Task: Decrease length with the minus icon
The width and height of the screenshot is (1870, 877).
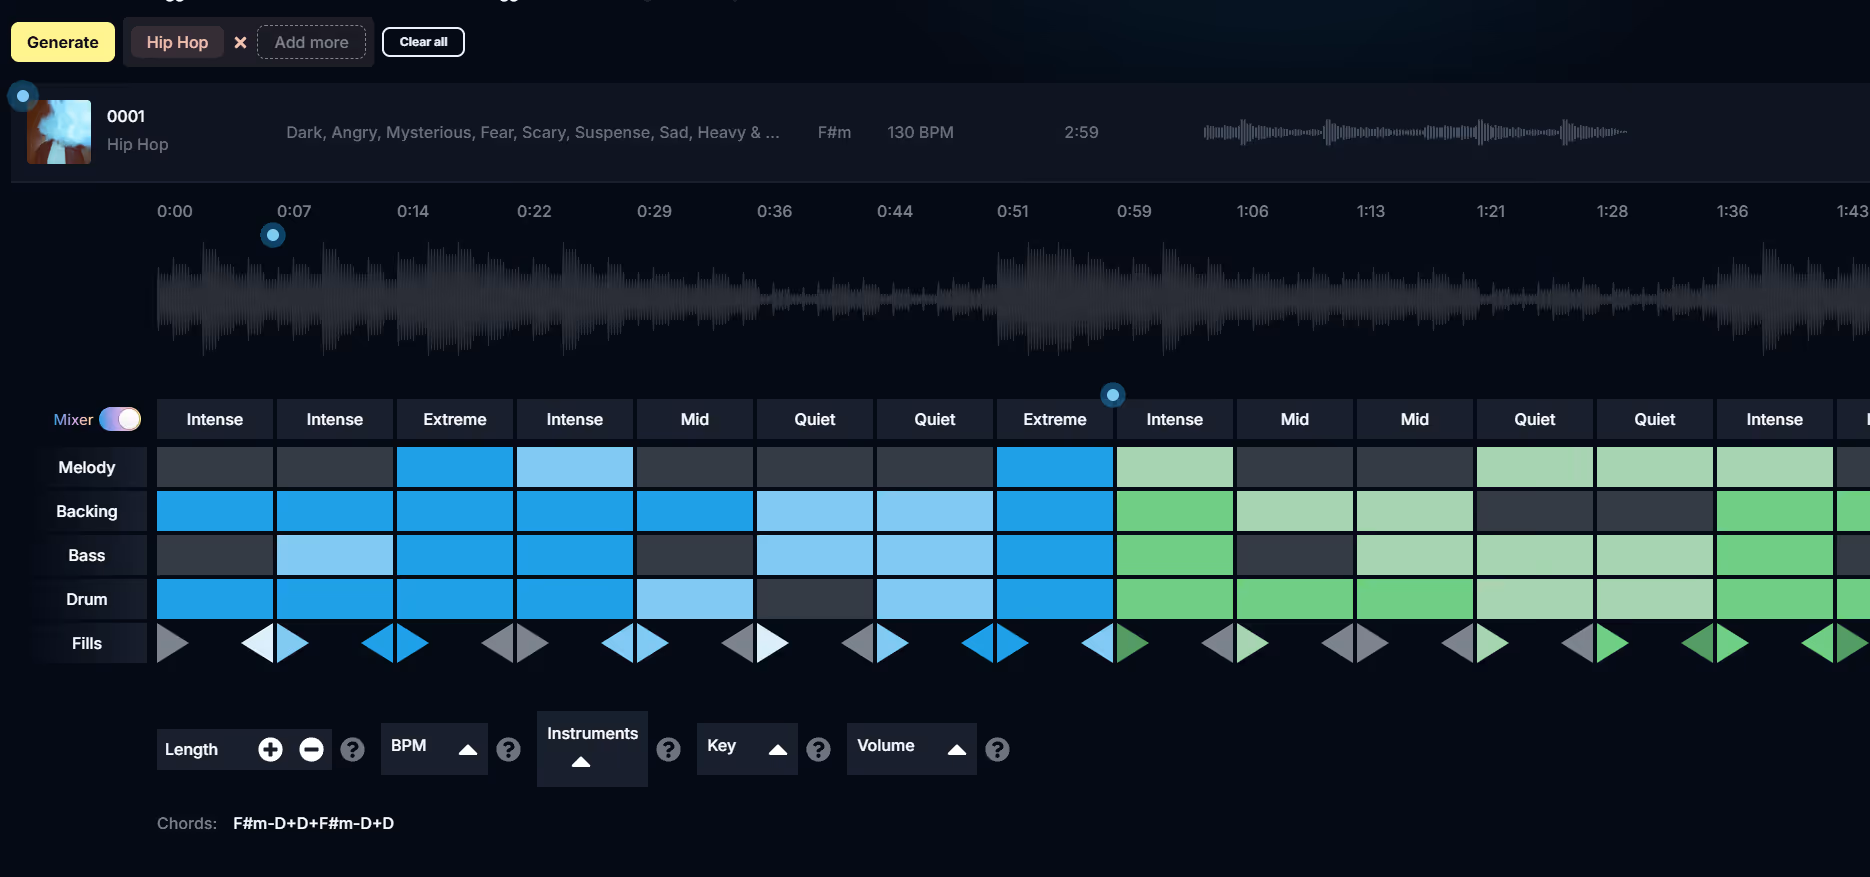Action: (x=311, y=749)
